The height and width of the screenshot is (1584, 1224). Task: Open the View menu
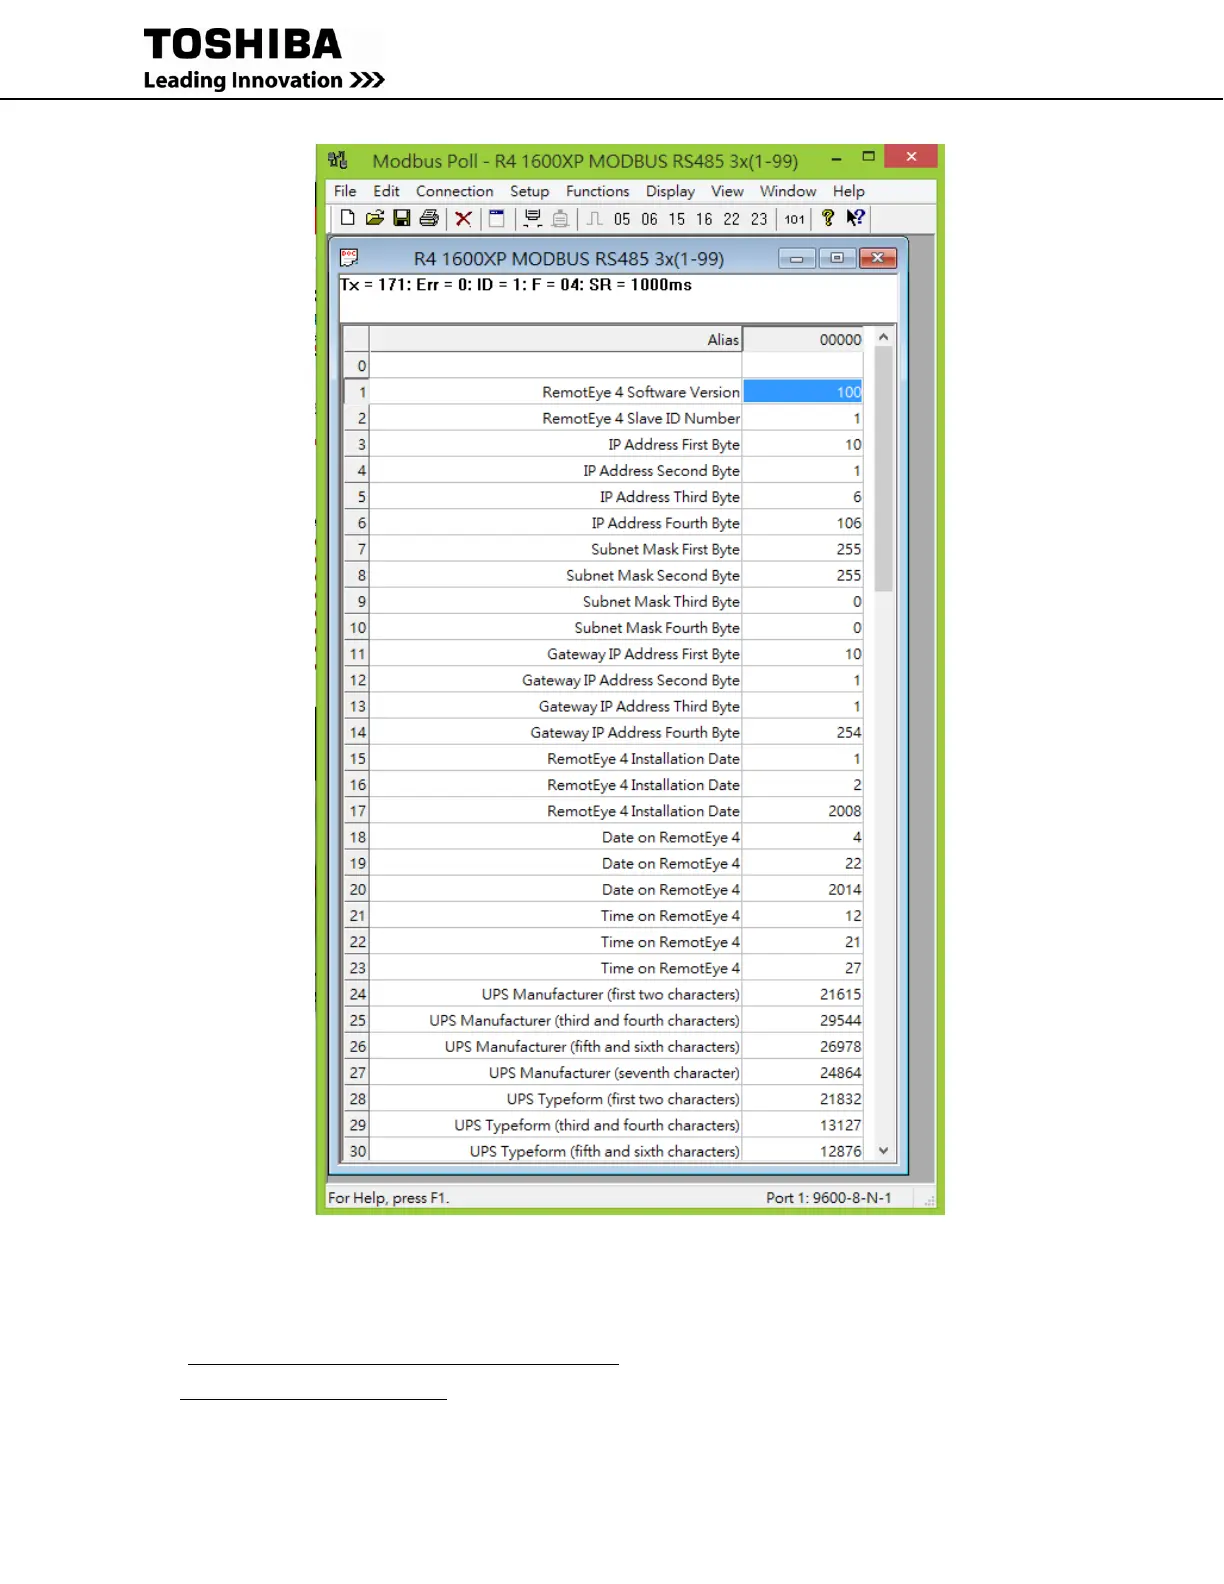pyautogui.click(x=727, y=191)
